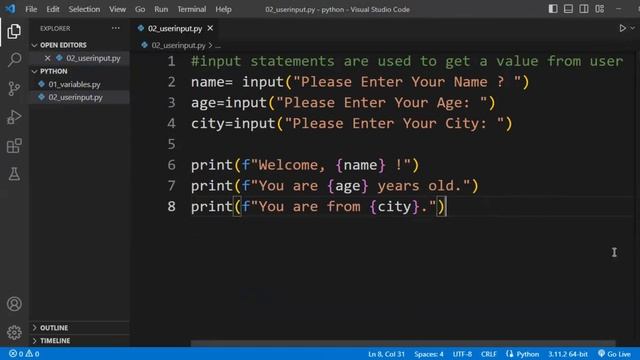
Task: Open the Testing flask view
Action: (14, 174)
